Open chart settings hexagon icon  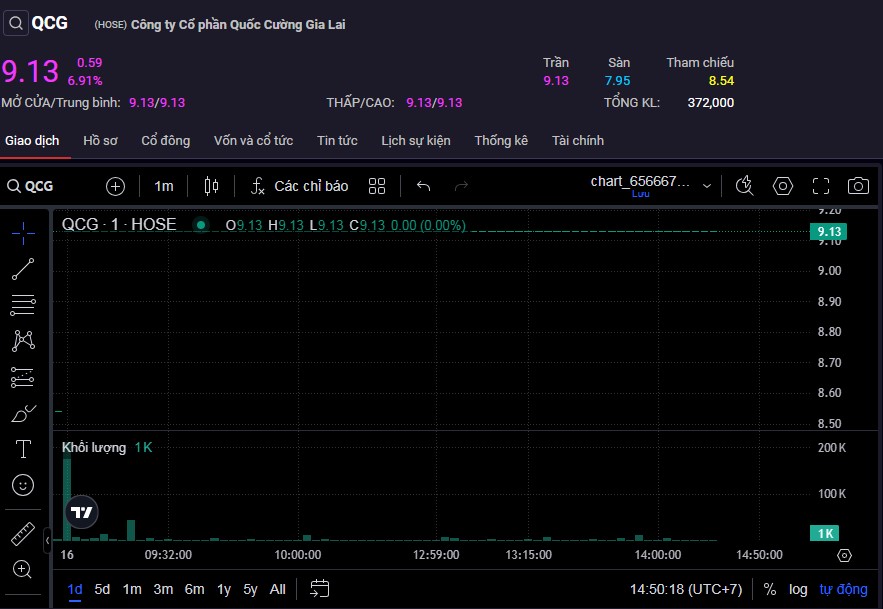pyautogui.click(x=783, y=186)
